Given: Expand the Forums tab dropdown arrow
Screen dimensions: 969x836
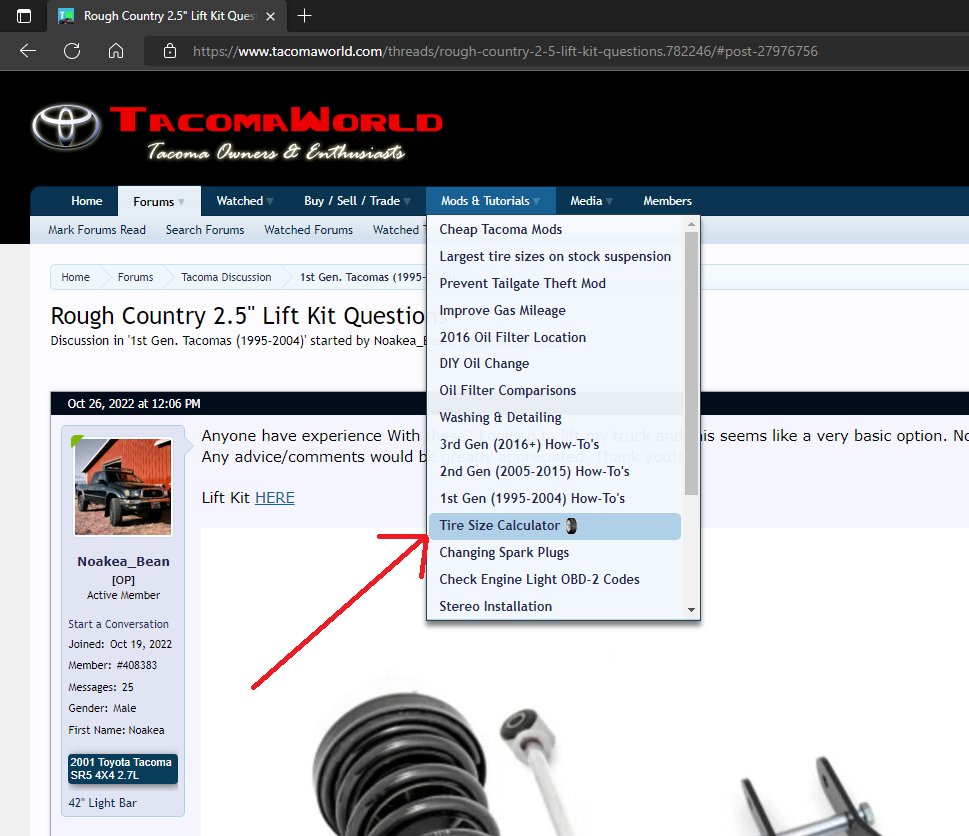Looking at the screenshot, I should pos(181,201).
